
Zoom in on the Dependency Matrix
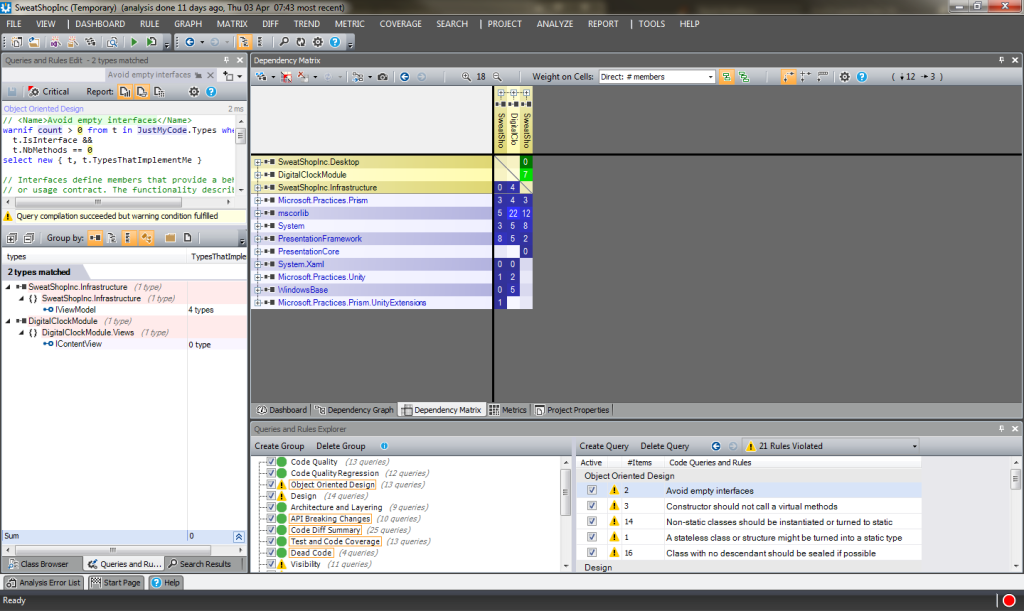click(x=466, y=76)
